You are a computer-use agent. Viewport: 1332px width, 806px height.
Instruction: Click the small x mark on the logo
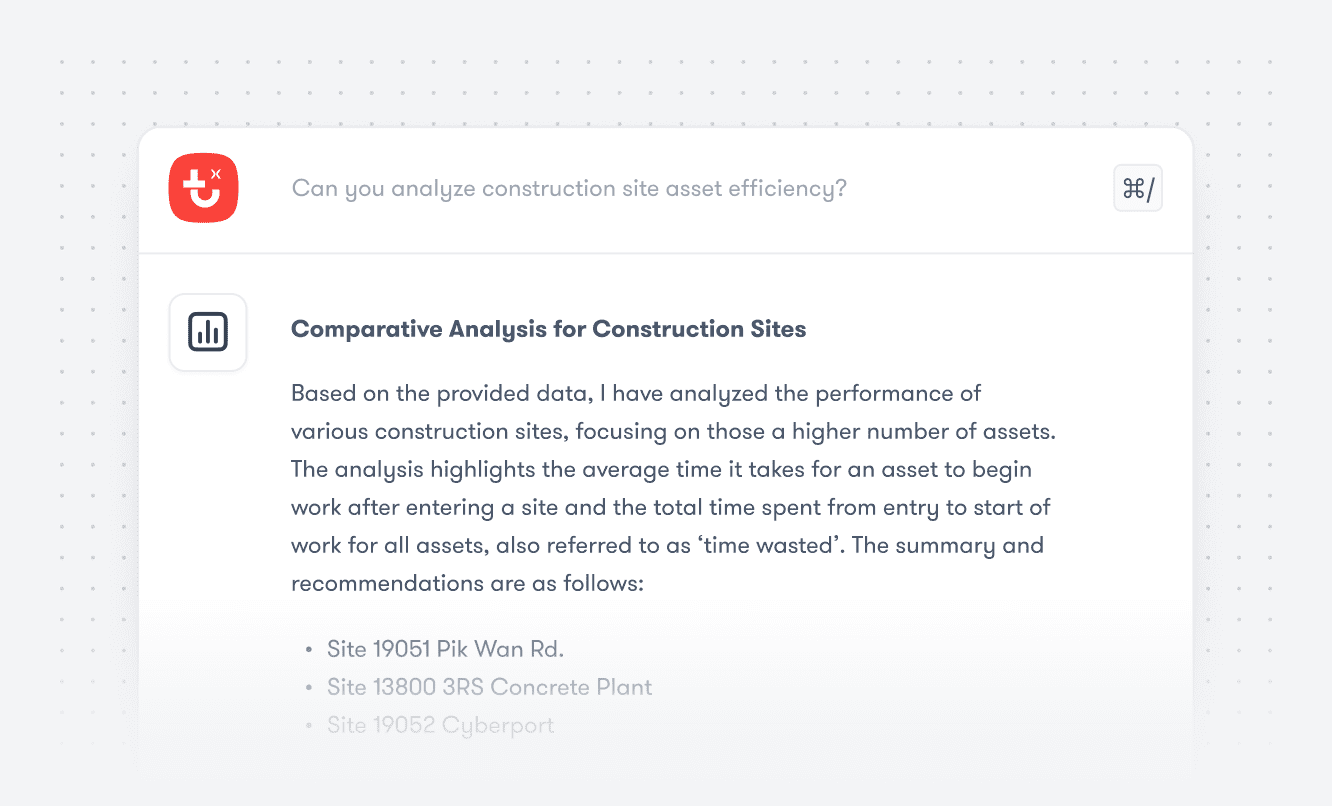point(216,174)
